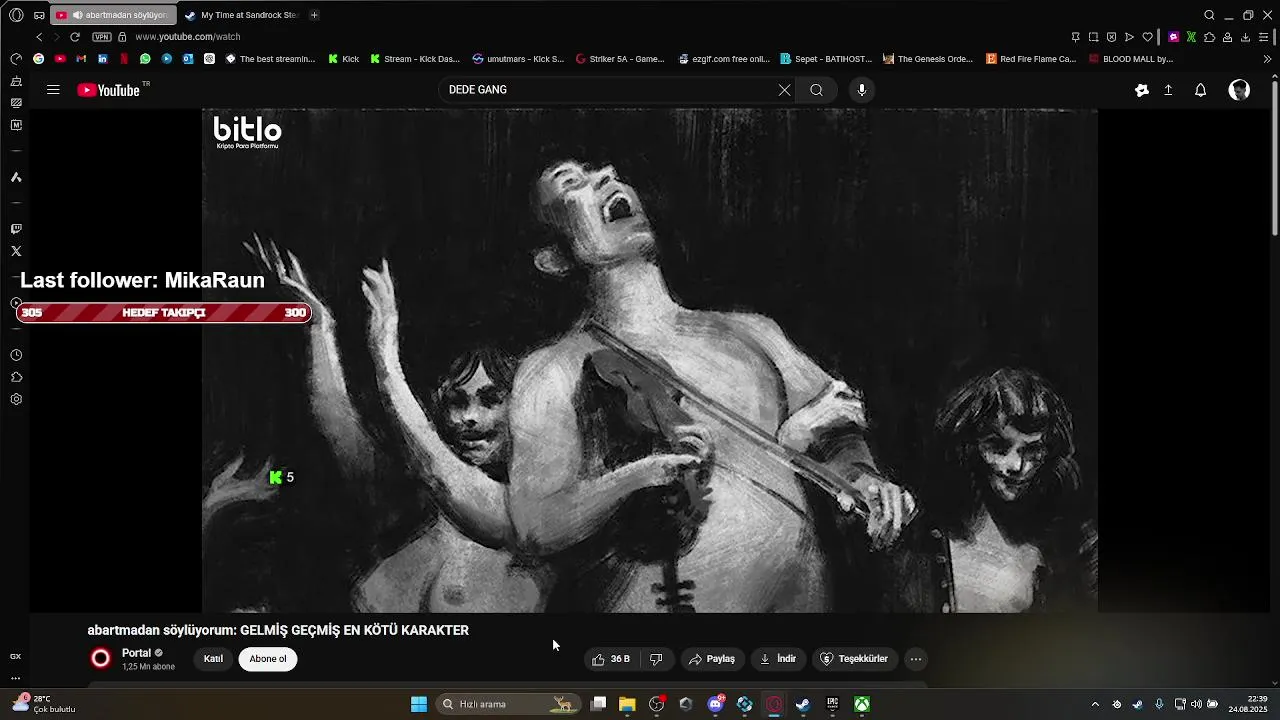Click the heart bookmark icon in address bar
1280x720 pixels.
(x=1148, y=37)
